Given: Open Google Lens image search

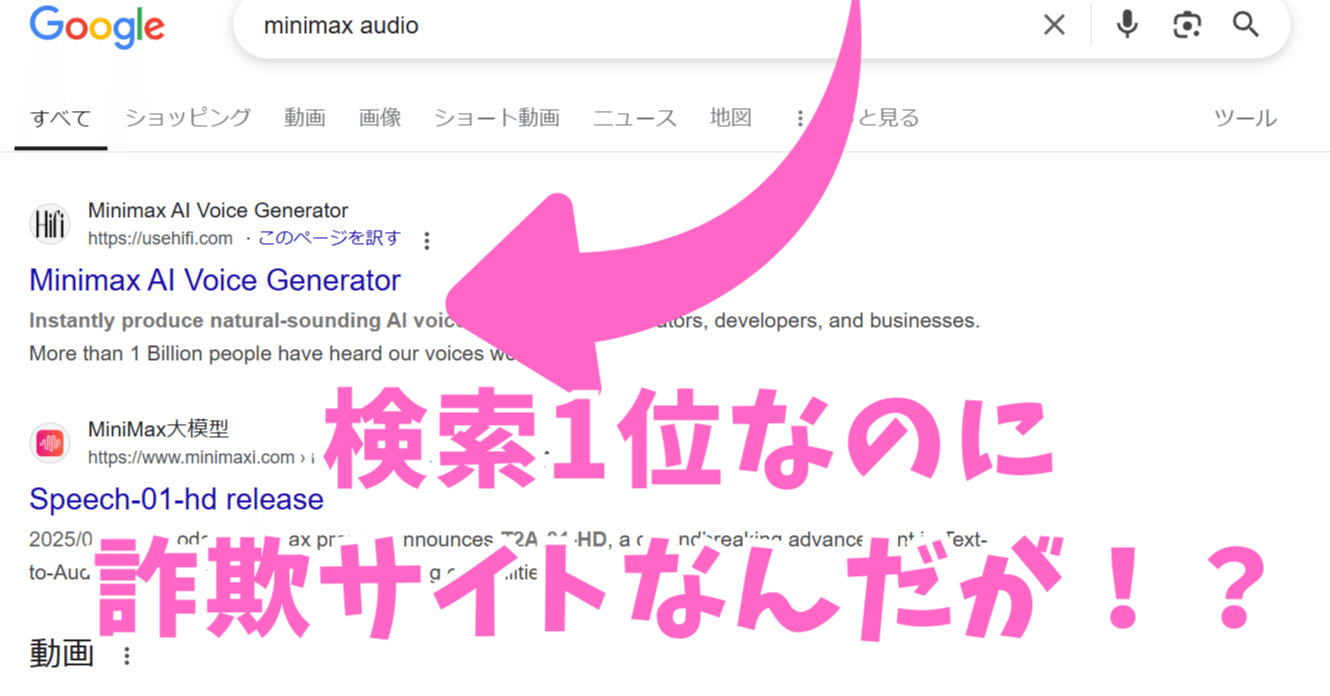Looking at the screenshot, I should tap(1185, 24).
